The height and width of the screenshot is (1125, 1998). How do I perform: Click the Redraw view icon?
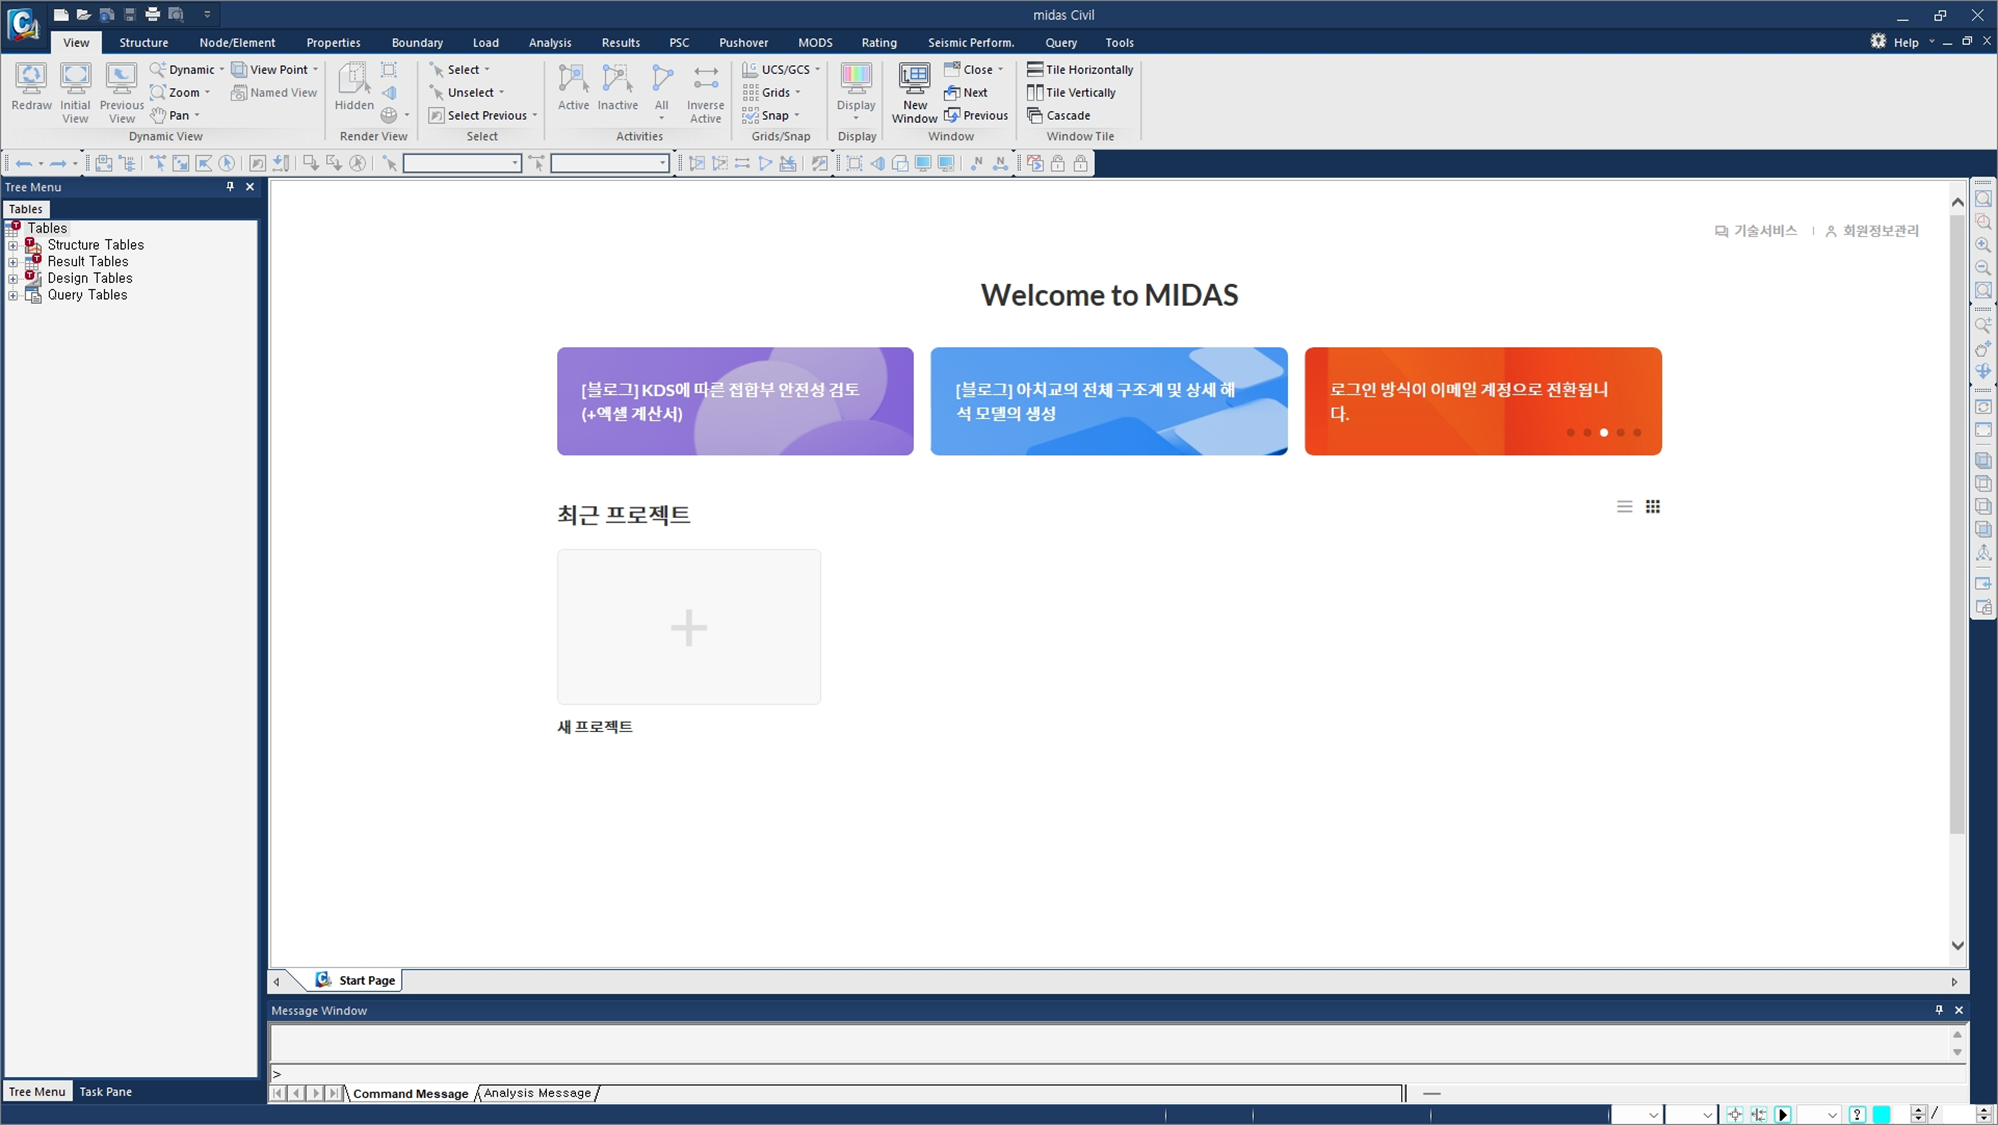point(31,88)
